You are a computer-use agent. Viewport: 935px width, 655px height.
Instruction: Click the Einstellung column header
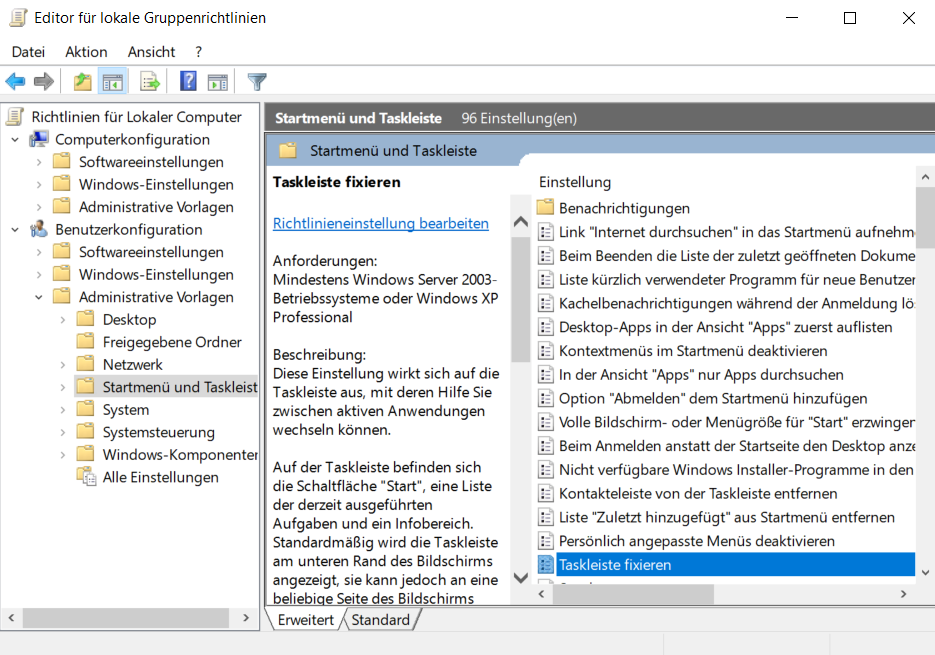575,182
